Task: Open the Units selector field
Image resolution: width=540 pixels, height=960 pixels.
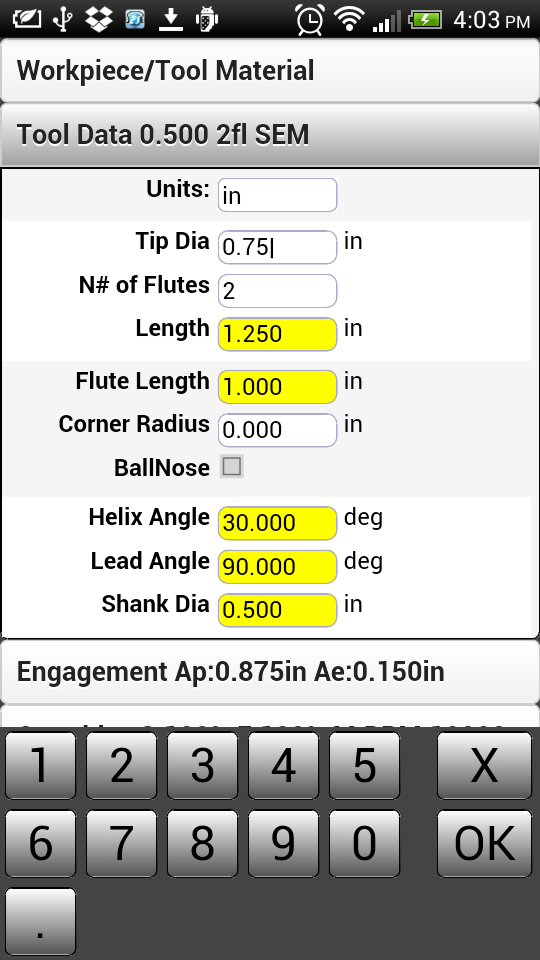Action: (x=277, y=195)
